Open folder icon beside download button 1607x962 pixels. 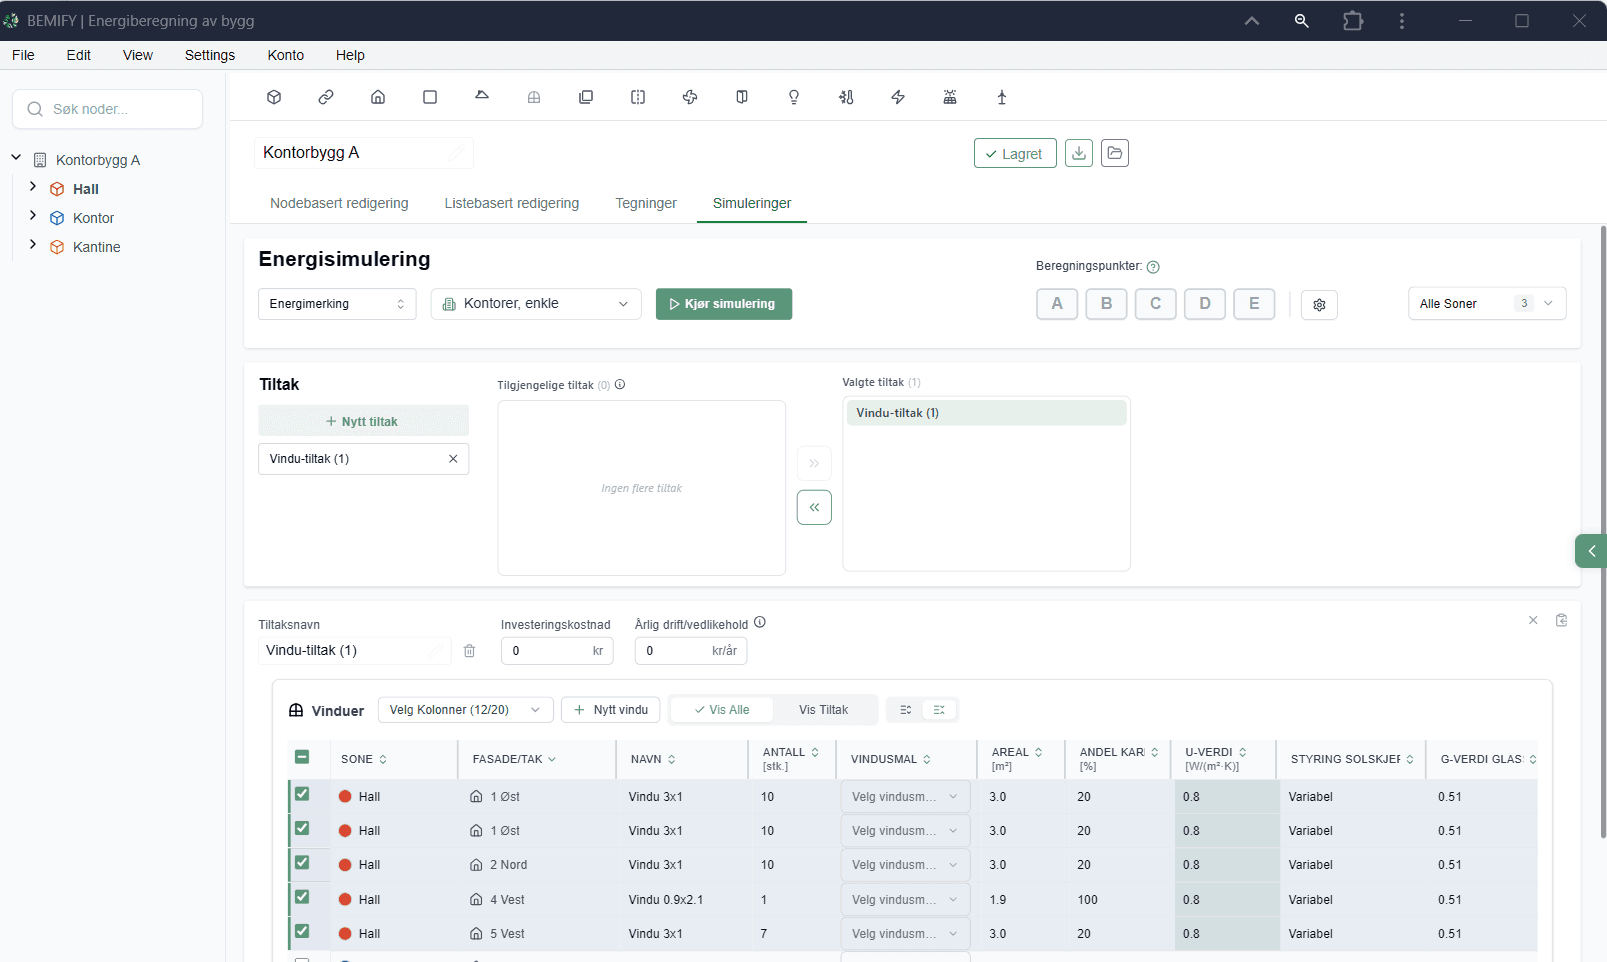(x=1115, y=153)
